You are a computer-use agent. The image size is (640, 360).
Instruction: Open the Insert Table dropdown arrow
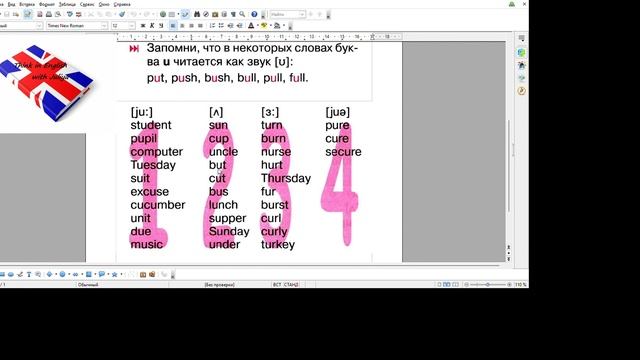coord(178,14)
